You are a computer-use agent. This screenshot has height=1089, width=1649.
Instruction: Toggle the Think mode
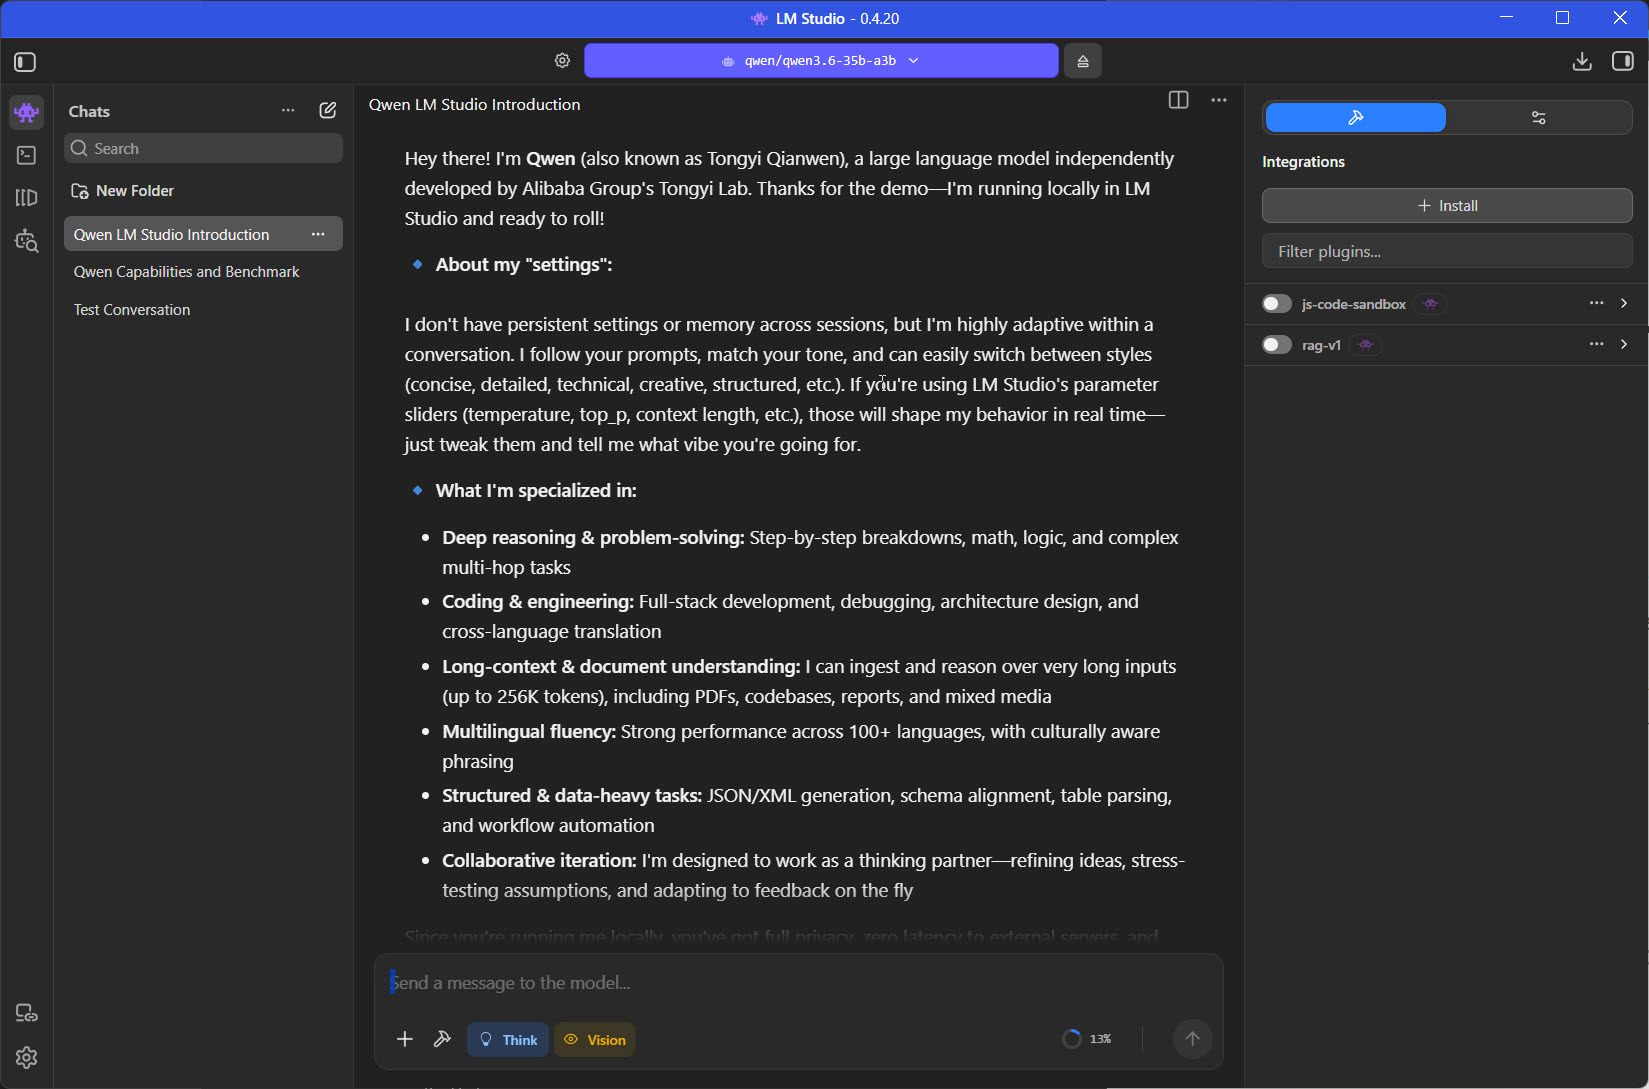[508, 1040]
